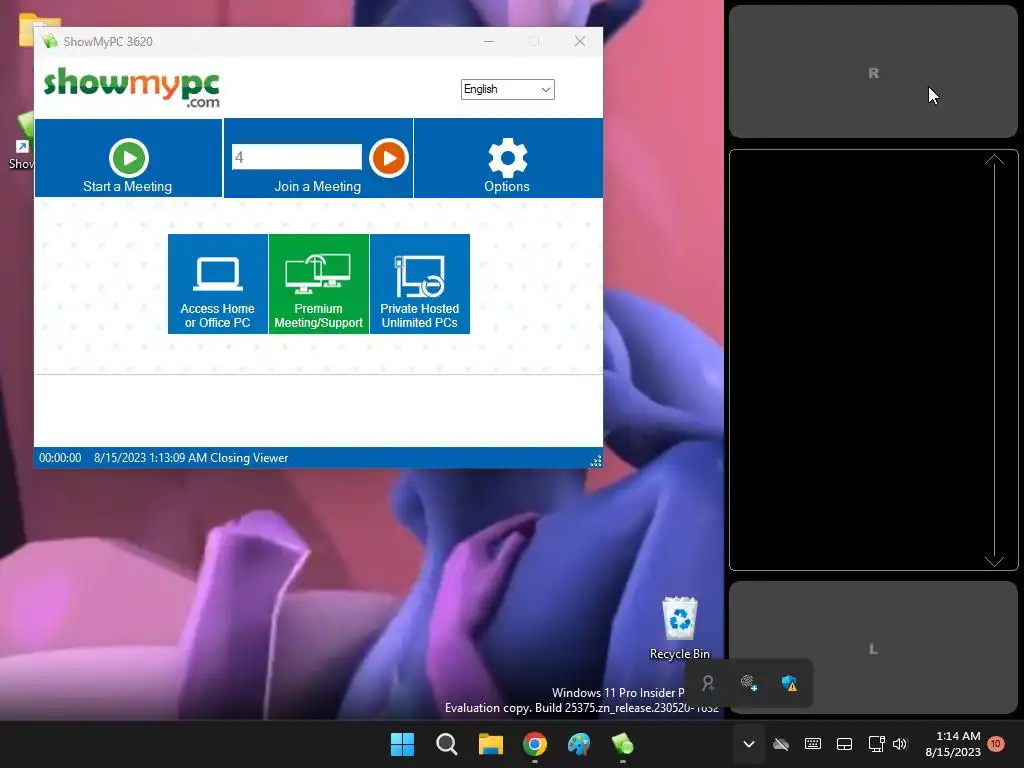Screen dimensions: 1024x768
Task: Click the fingerprint overflow tray icon
Action: [x=749, y=683]
